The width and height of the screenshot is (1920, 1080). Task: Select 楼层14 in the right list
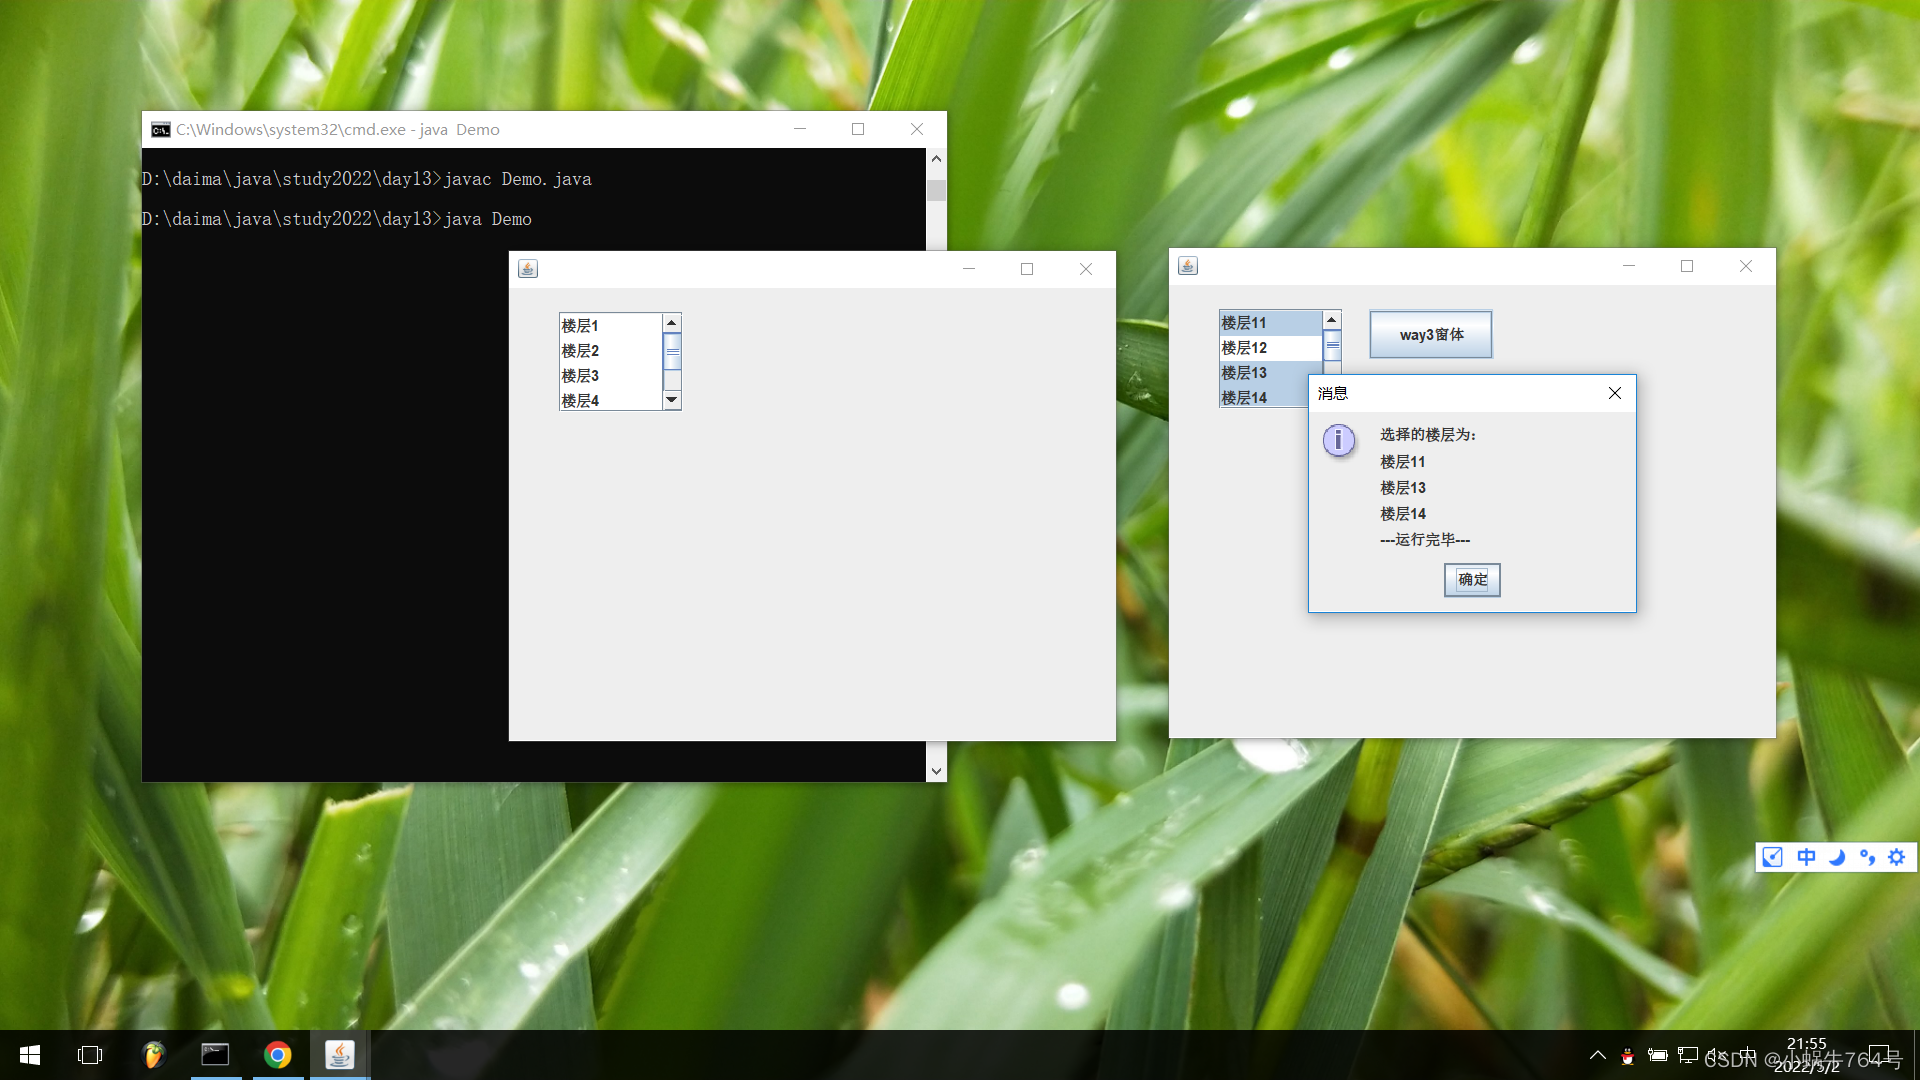pyautogui.click(x=1264, y=397)
